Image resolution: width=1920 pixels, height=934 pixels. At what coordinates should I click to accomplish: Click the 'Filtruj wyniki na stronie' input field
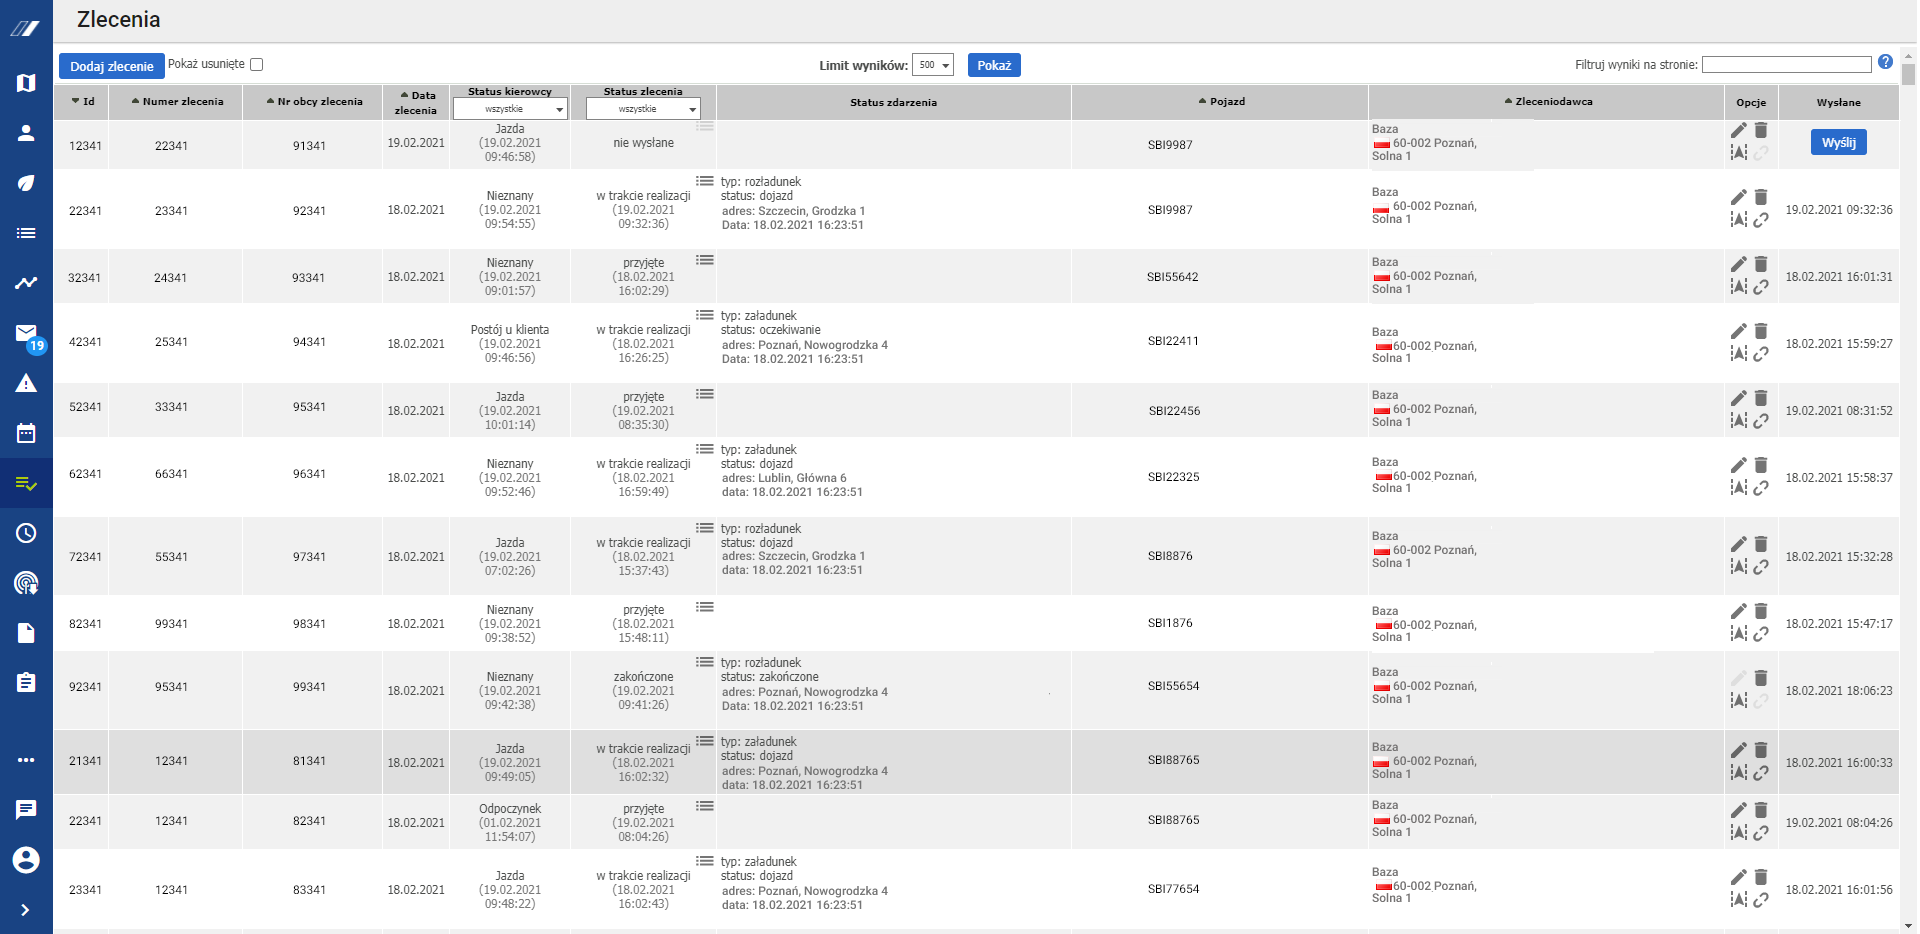tap(1786, 65)
